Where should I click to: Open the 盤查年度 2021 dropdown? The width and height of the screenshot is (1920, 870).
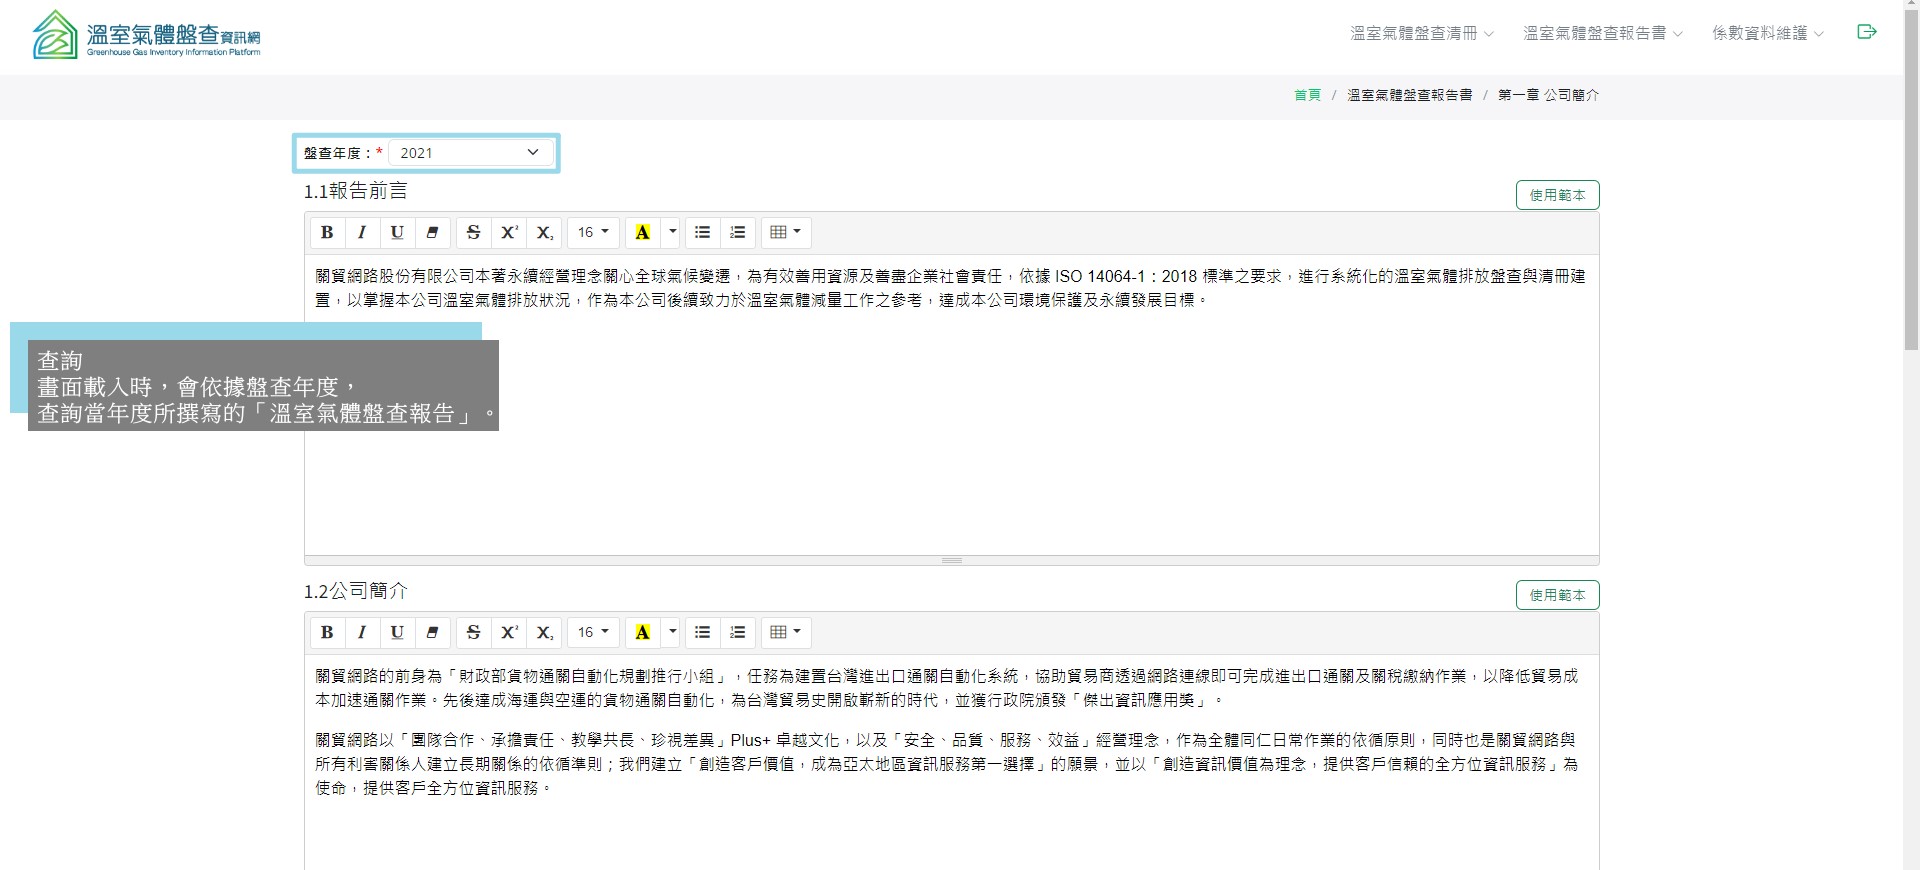[x=470, y=153]
